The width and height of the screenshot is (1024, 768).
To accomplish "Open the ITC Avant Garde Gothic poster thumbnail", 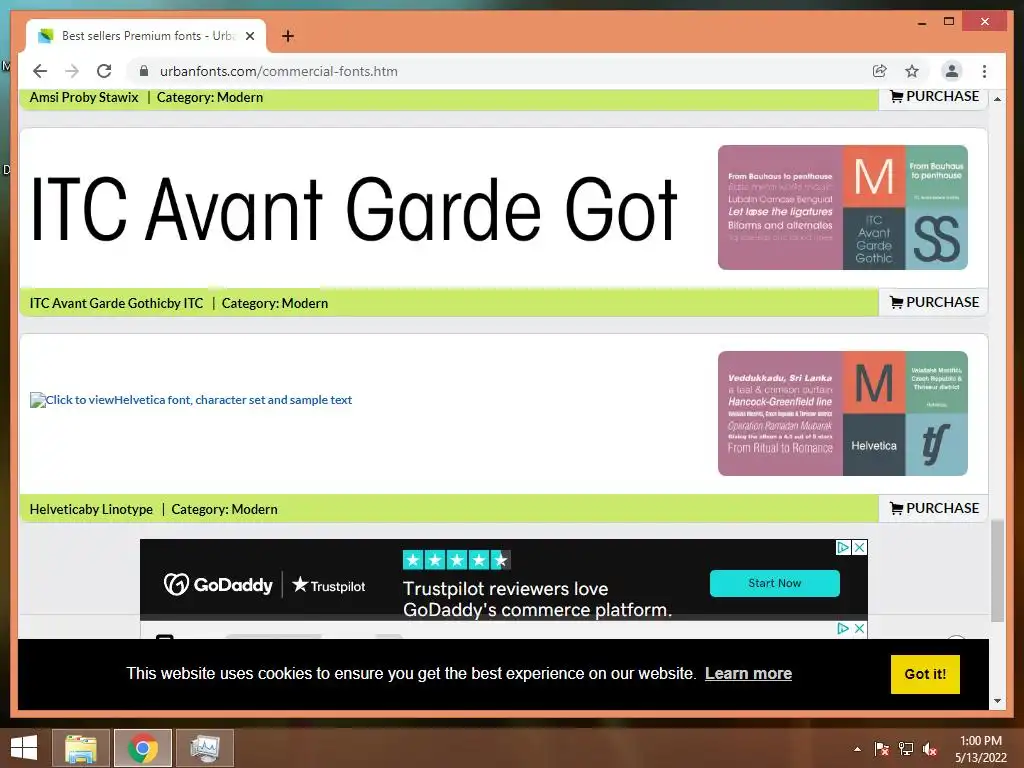I will pos(842,208).
